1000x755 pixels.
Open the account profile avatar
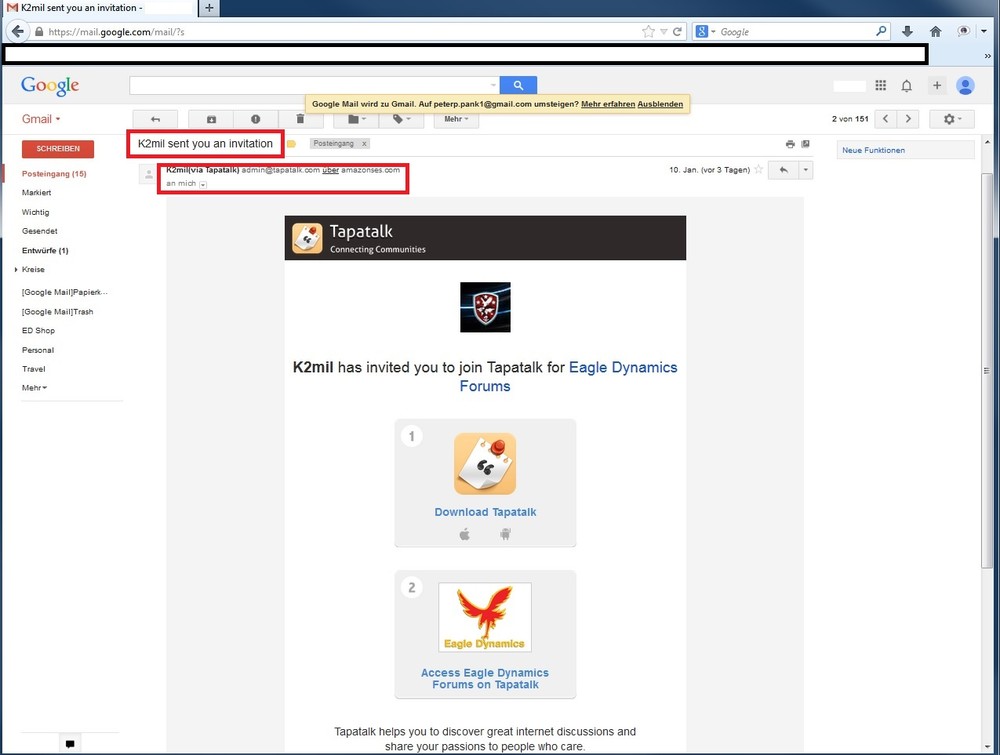[966, 85]
